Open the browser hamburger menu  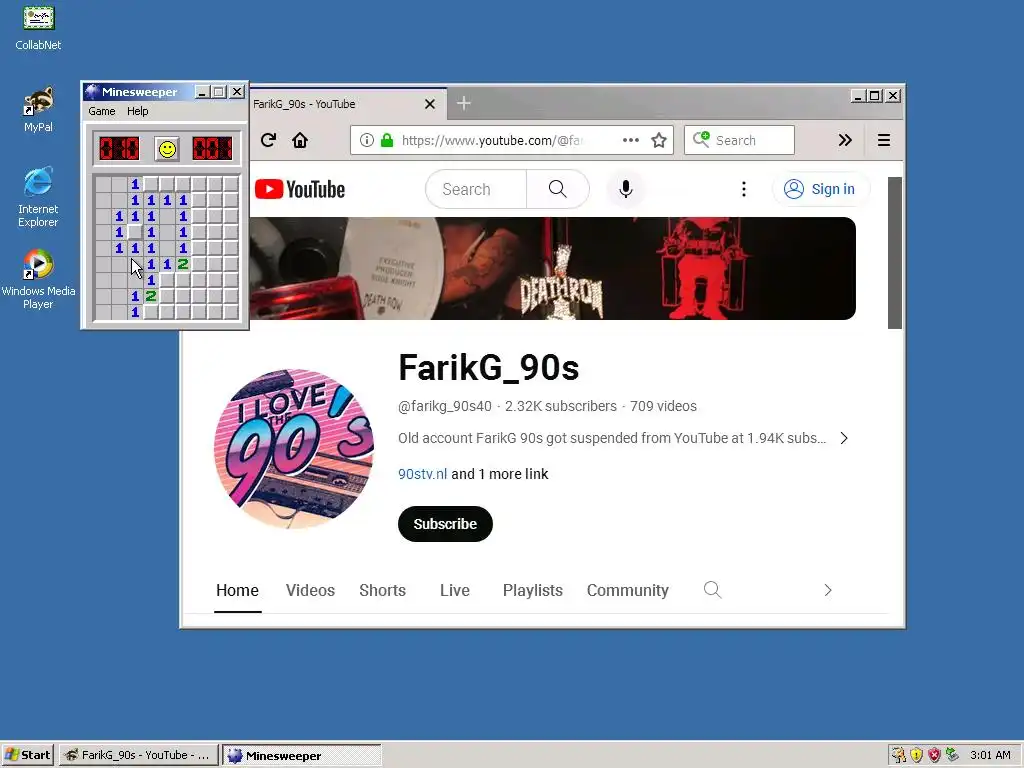(884, 140)
